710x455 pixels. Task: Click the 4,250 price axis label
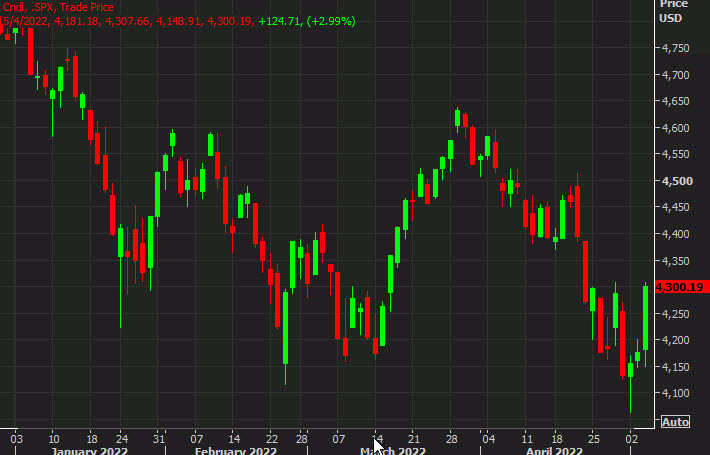tap(675, 314)
